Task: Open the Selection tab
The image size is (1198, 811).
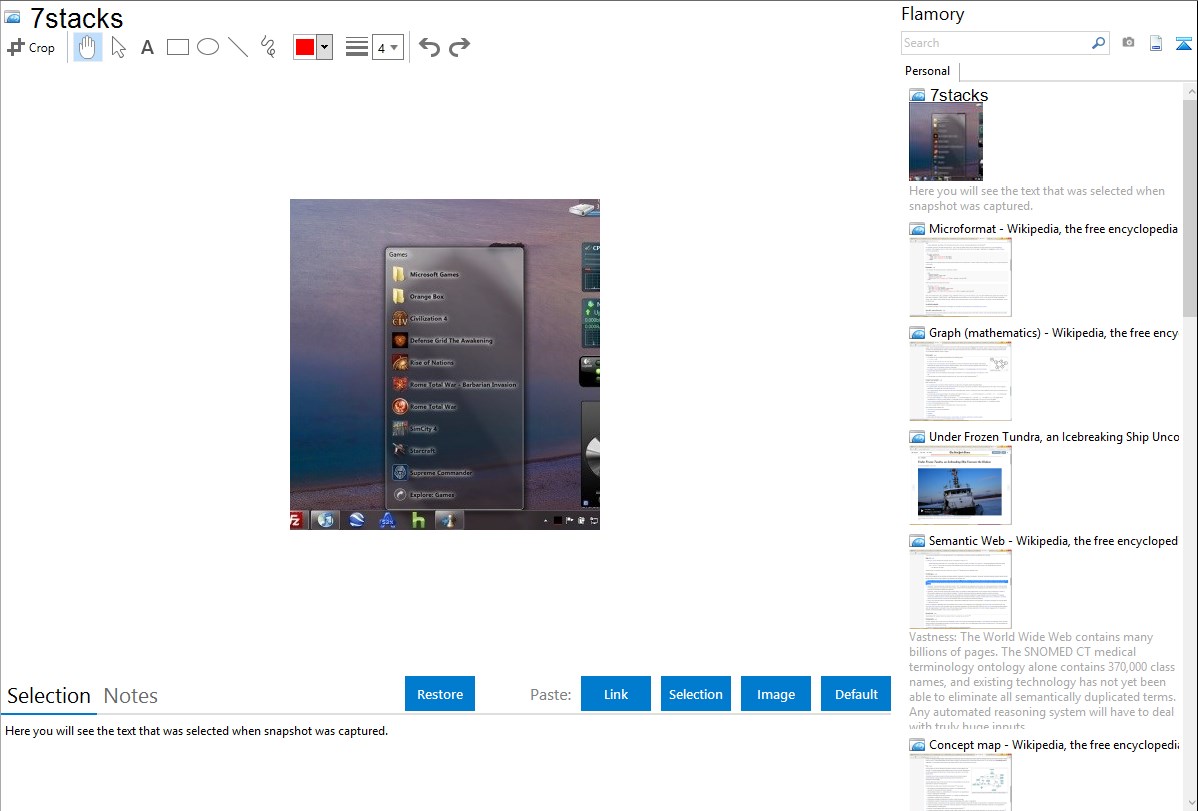Action: pos(49,696)
